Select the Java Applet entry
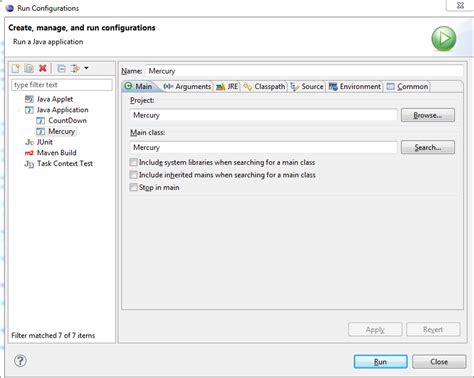Screen dimensions: 474x378 [x=55, y=99]
